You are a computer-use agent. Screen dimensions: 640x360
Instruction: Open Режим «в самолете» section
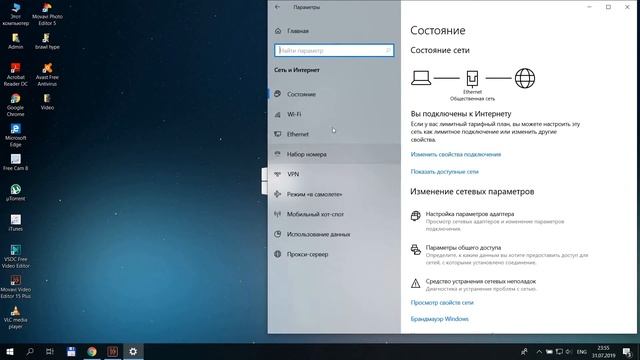pos(334,194)
